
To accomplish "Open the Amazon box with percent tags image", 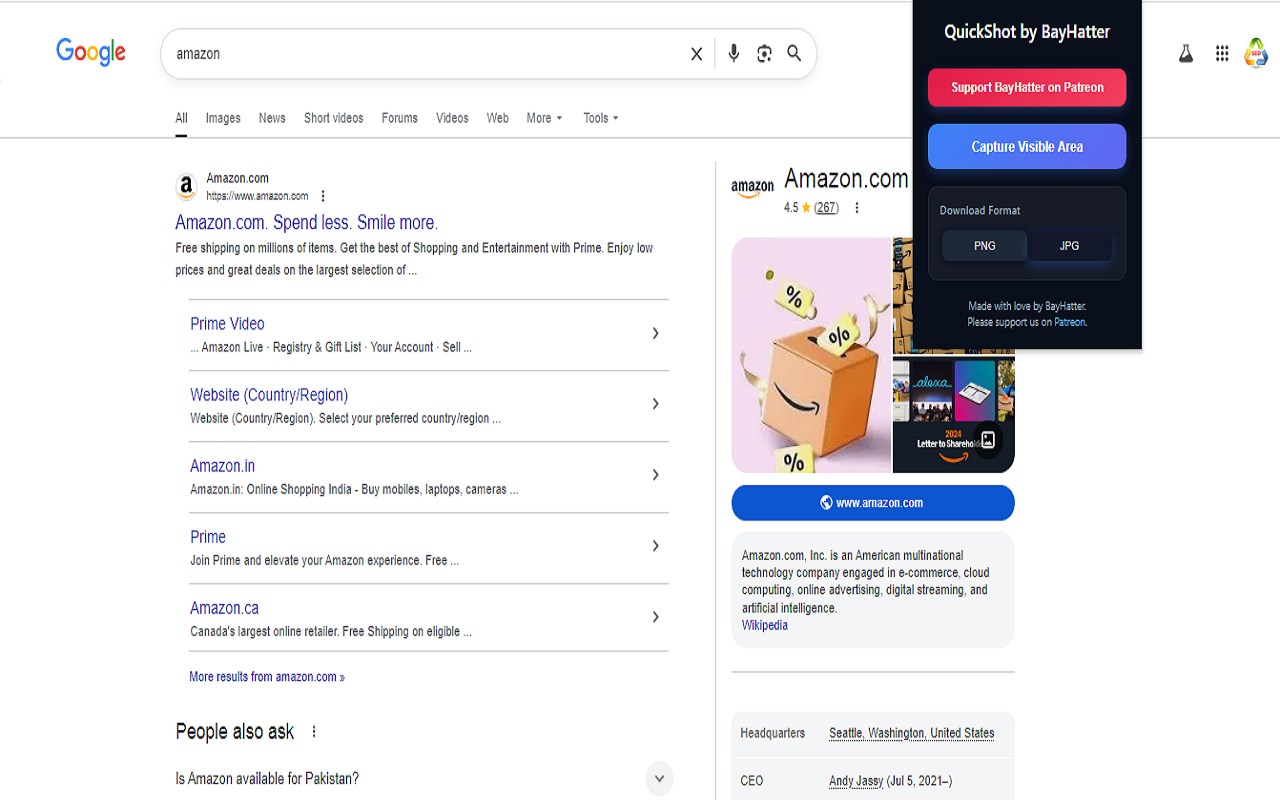I will 811,355.
